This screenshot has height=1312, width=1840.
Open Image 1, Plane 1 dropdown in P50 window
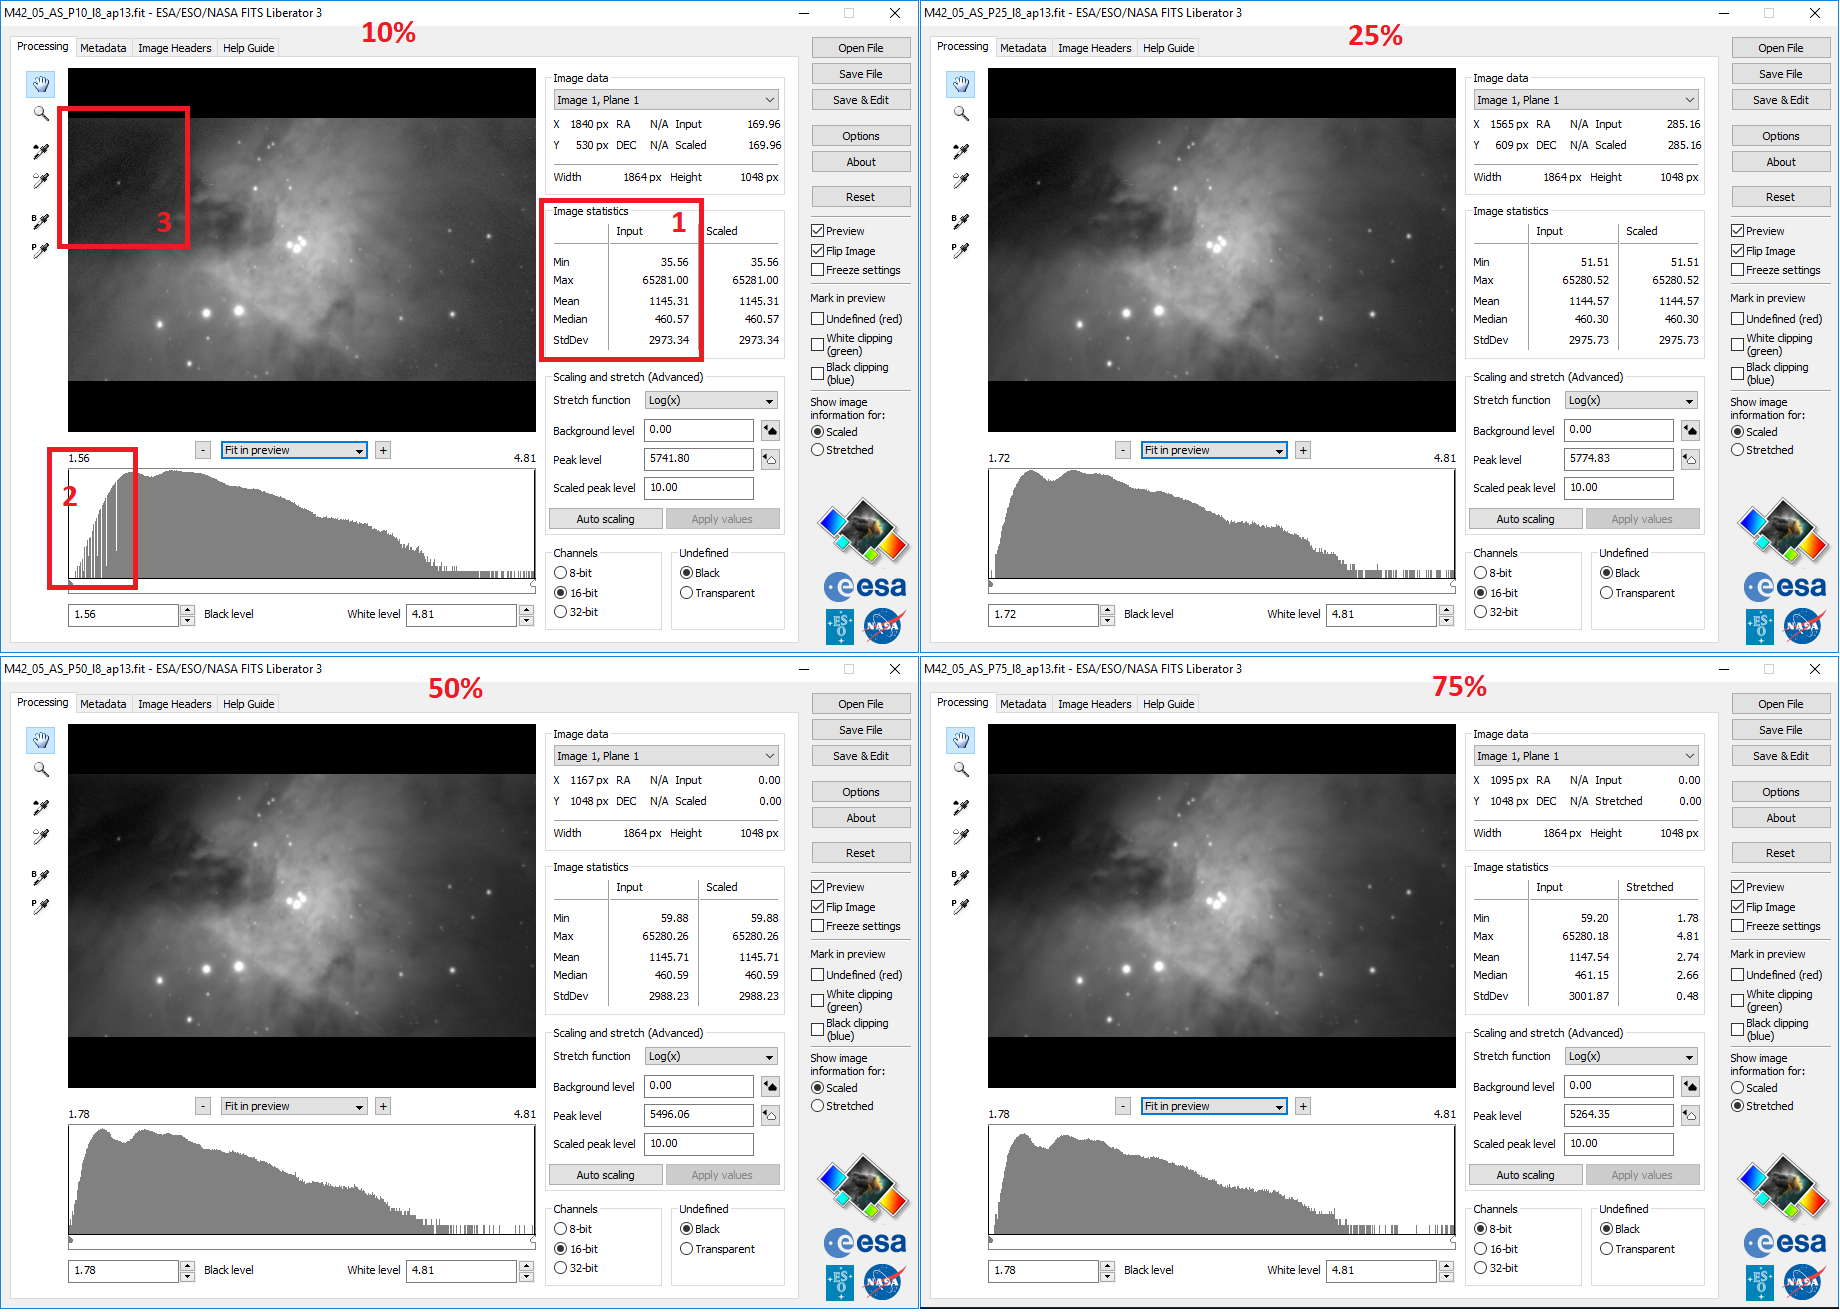[x=666, y=756]
